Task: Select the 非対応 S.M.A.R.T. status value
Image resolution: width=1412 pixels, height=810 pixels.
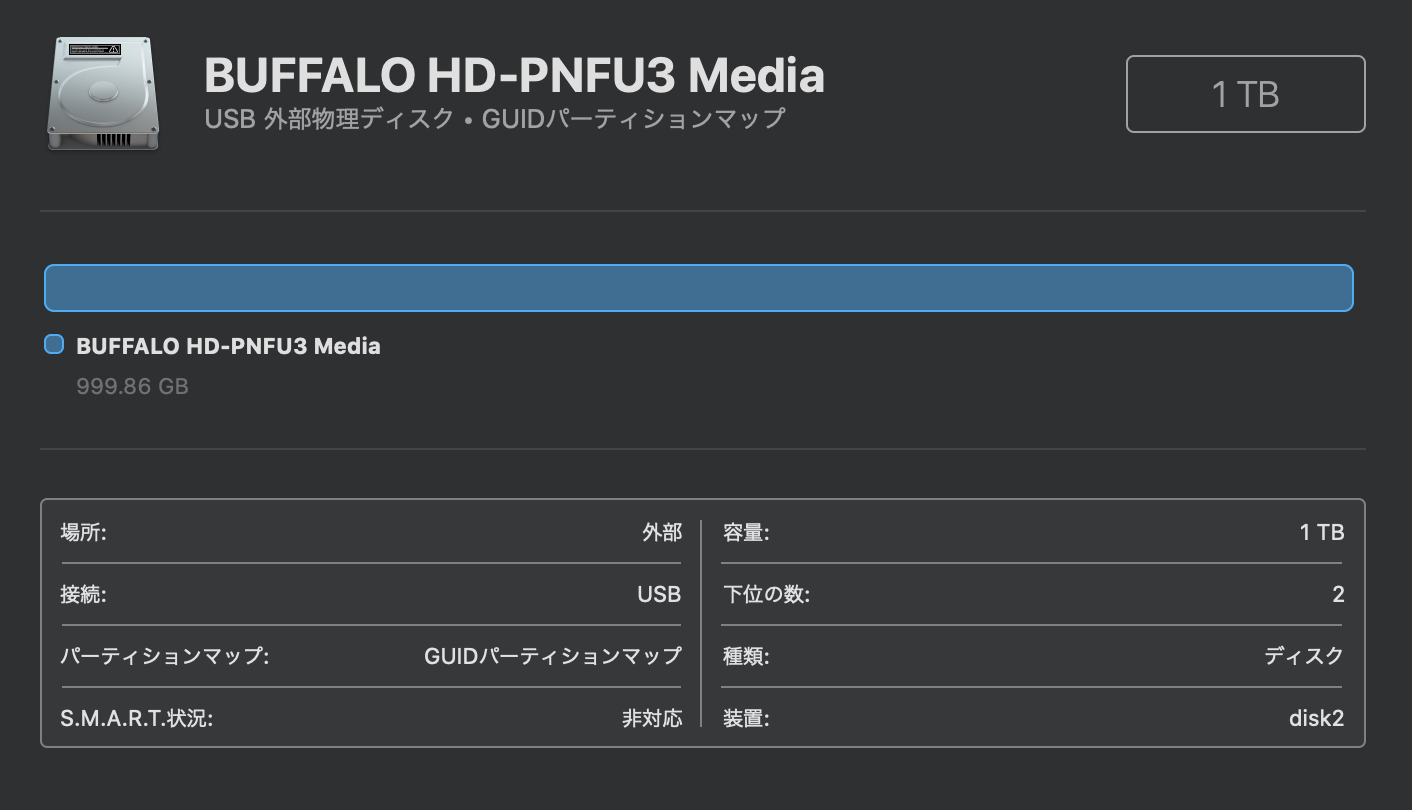Action: click(x=651, y=718)
